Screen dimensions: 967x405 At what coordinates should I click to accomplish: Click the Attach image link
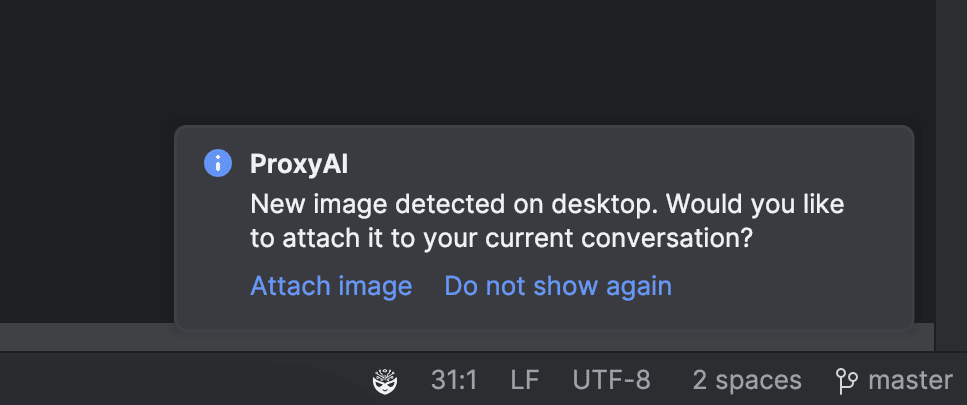[331, 286]
